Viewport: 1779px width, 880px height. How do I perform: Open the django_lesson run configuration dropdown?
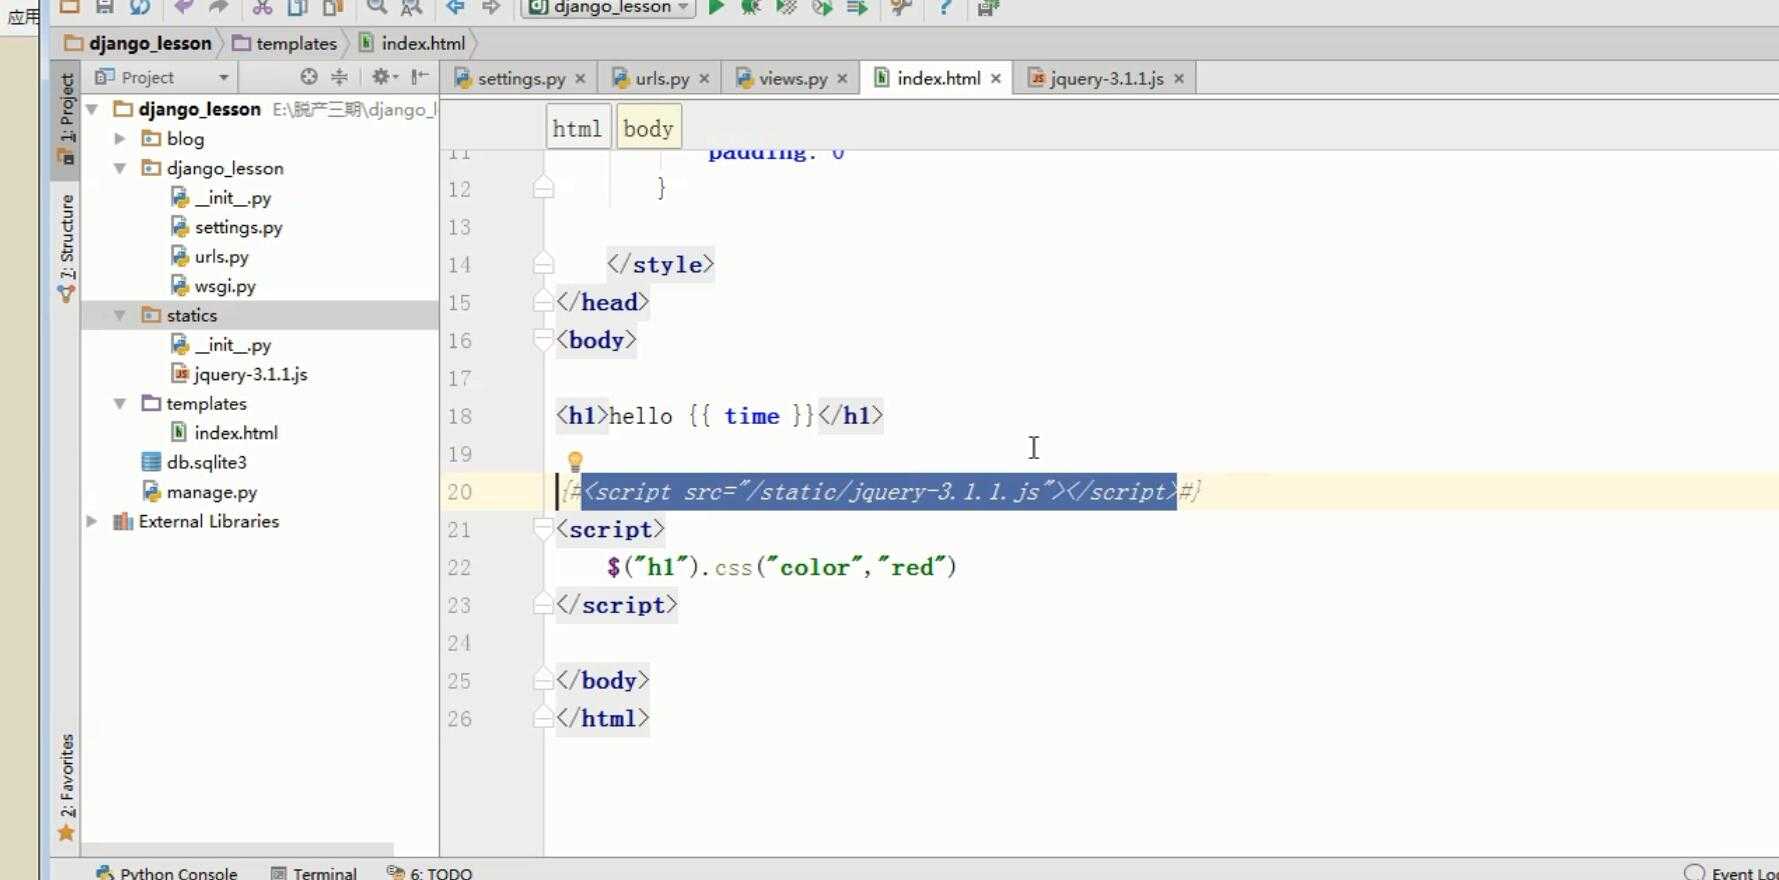608,7
